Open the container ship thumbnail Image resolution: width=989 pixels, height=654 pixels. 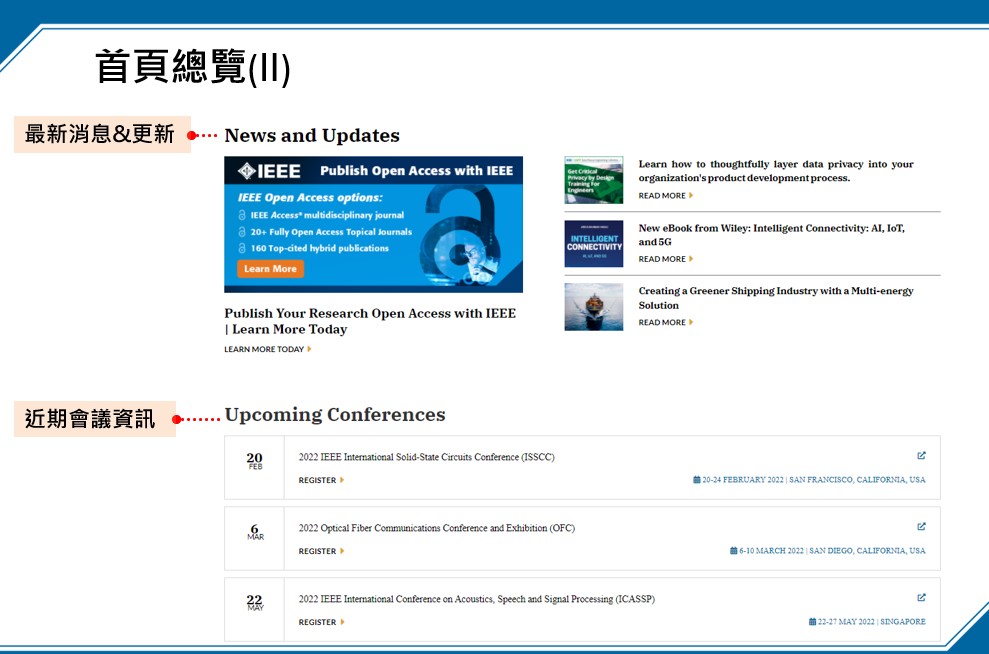pyautogui.click(x=594, y=307)
